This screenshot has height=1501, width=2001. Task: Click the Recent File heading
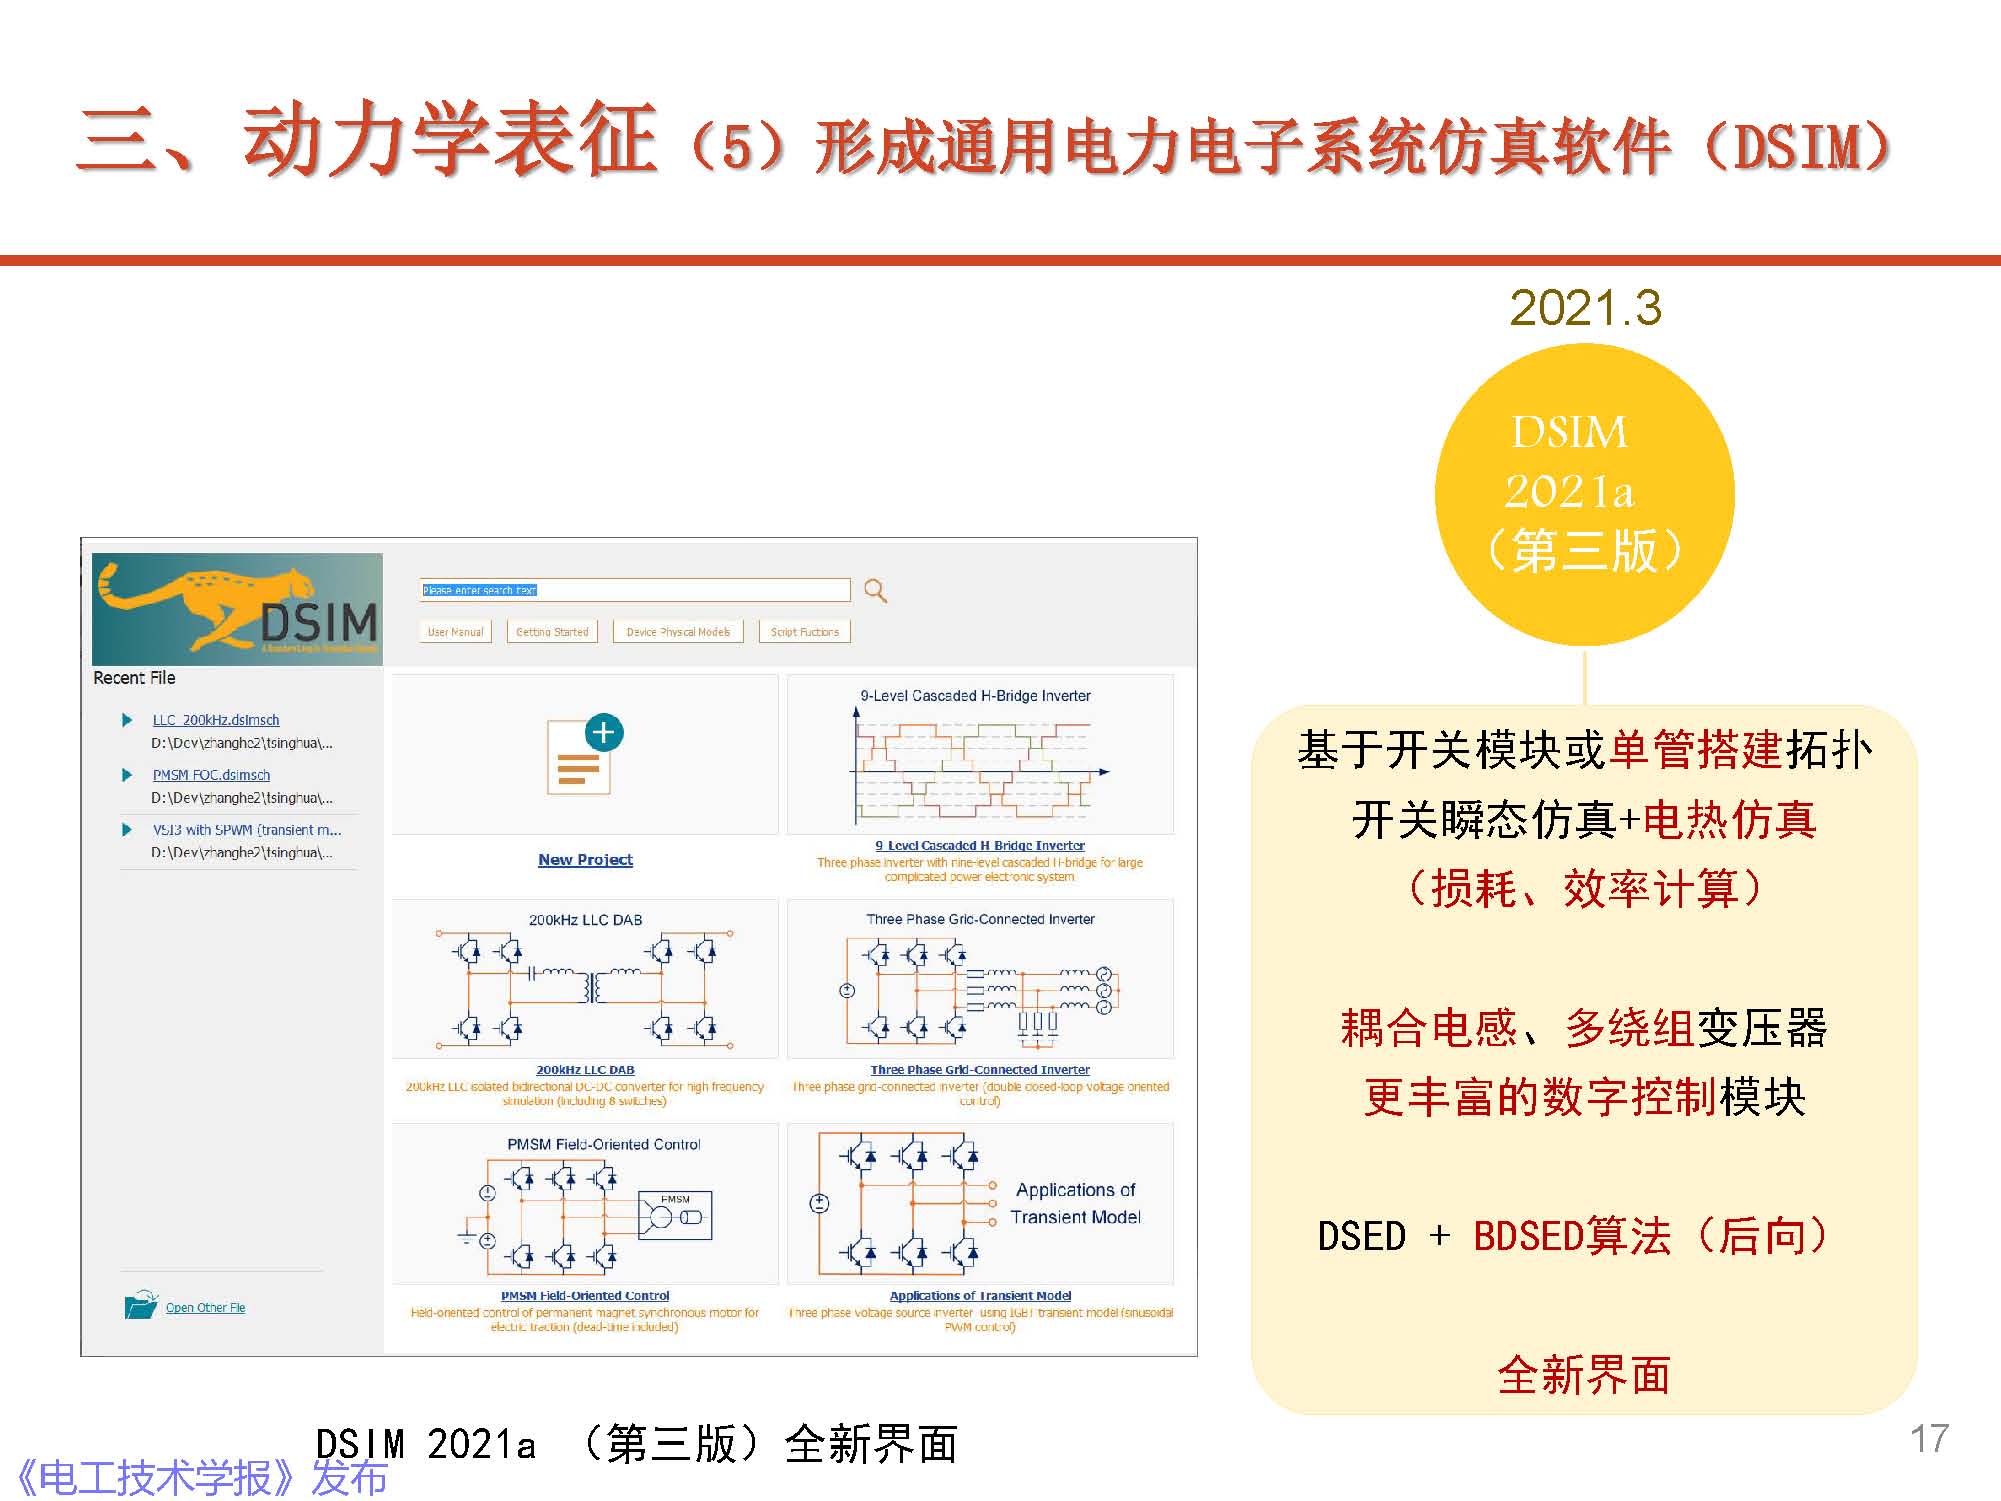tap(134, 678)
